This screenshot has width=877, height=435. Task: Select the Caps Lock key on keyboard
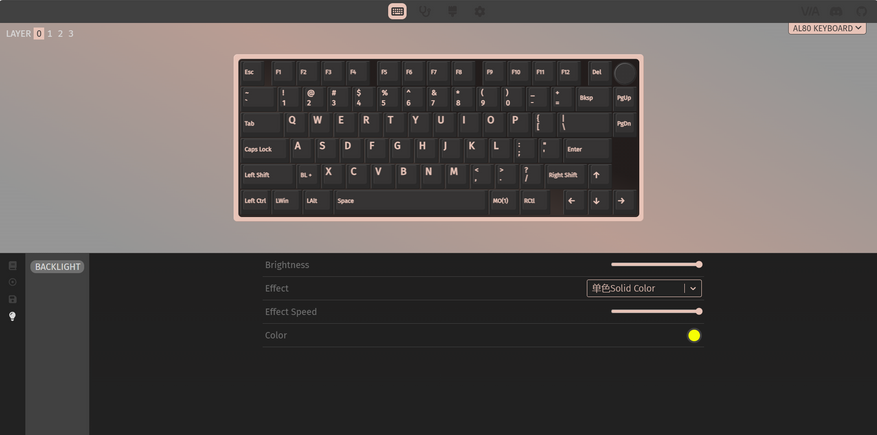pos(264,149)
